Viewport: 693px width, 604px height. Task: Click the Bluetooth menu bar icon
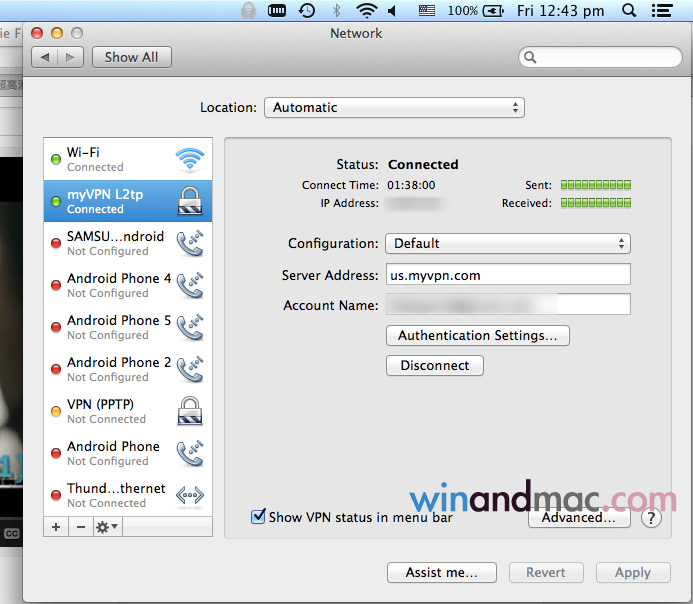click(336, 10)
